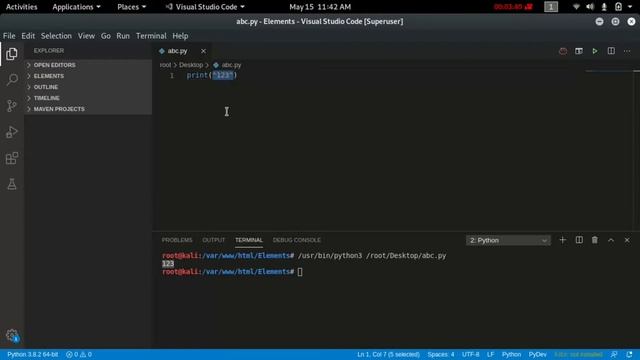Image resolution: width=640 pixels, height=360 pixels.
Task: Change indentation via Spaces: 4
Action: tap(441, 354)
